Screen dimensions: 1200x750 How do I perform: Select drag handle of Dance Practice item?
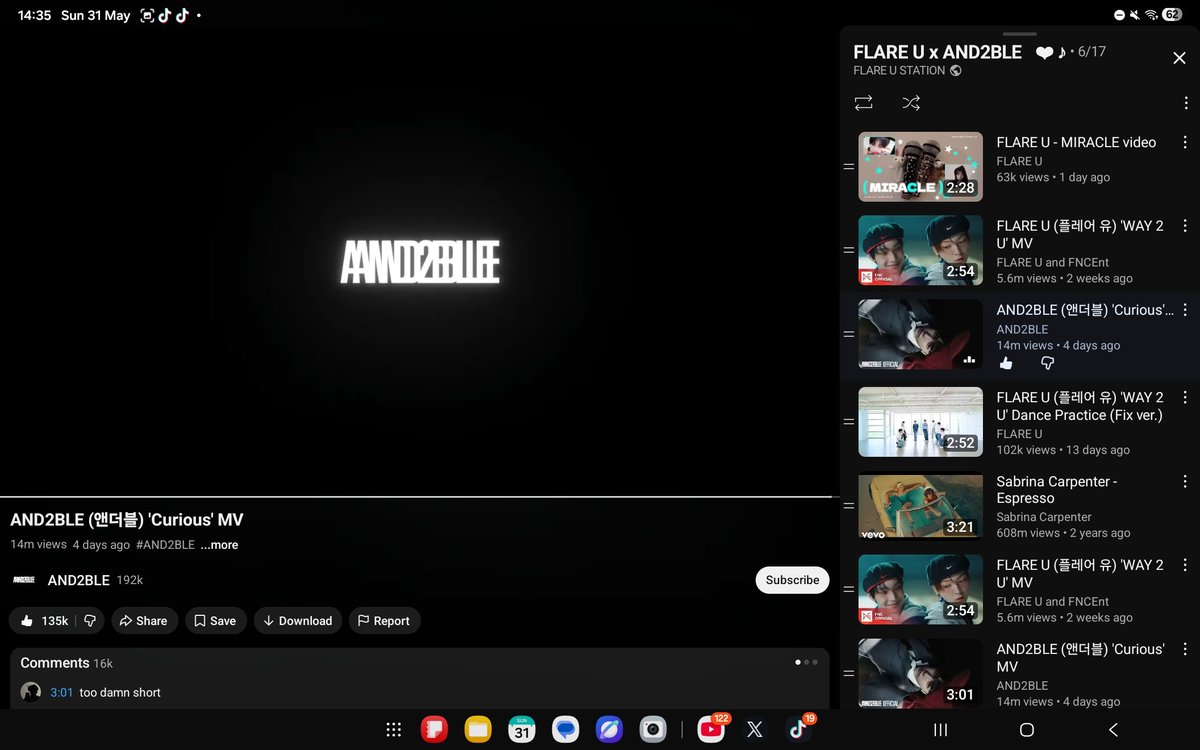coord(848,422)
